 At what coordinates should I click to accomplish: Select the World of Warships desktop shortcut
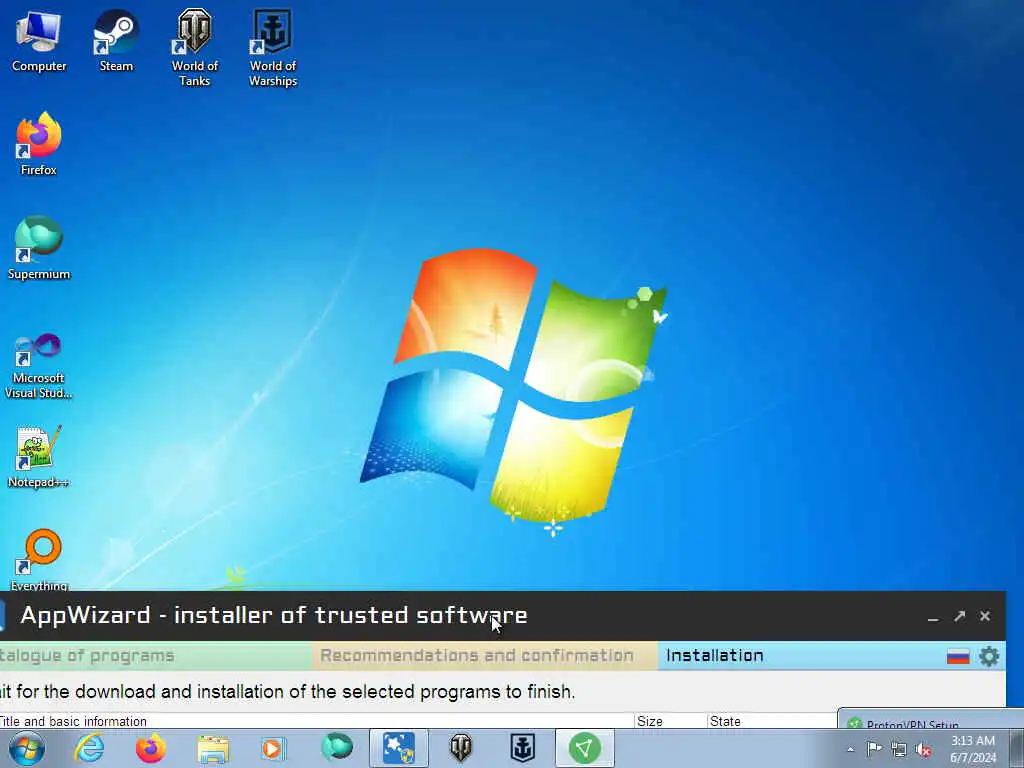click(x=273, y=48)
